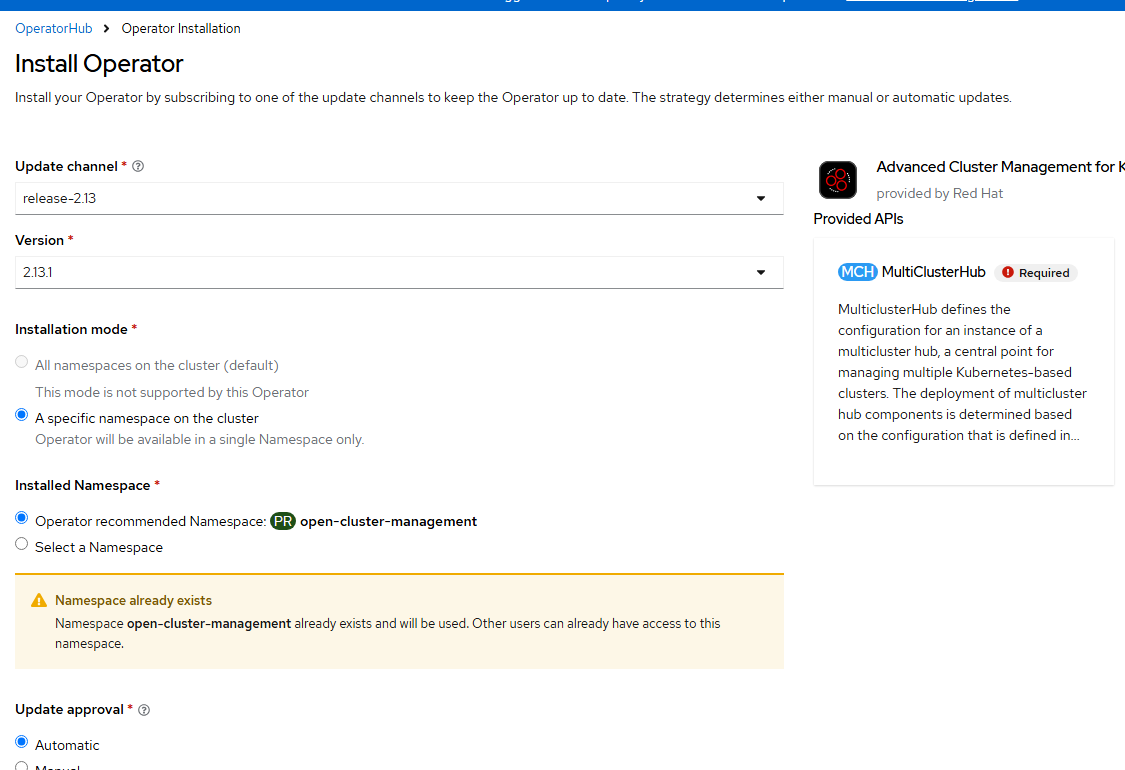Screen dimensions: 1125x770
Task: Click the provided by Red Hat text
Action: 939,193
